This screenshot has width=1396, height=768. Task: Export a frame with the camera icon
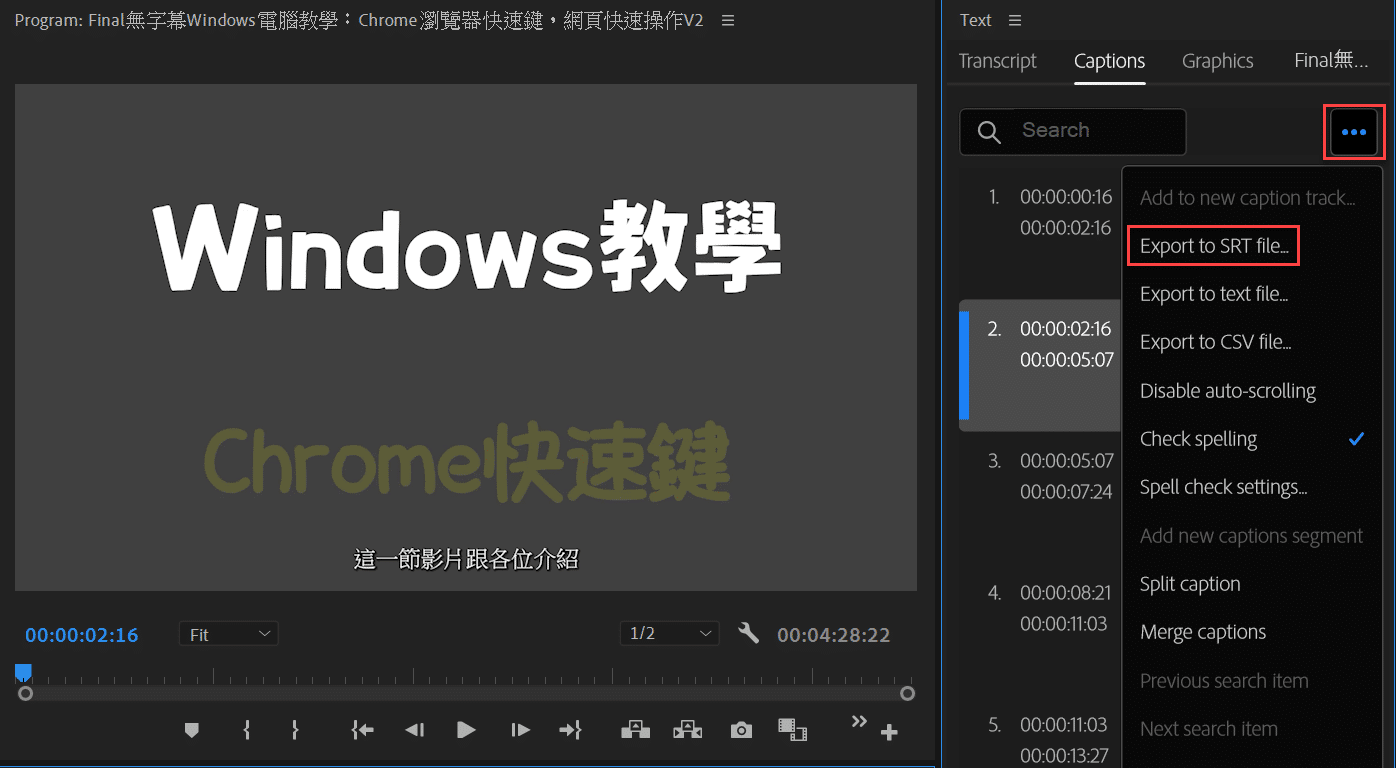point(741,731)
